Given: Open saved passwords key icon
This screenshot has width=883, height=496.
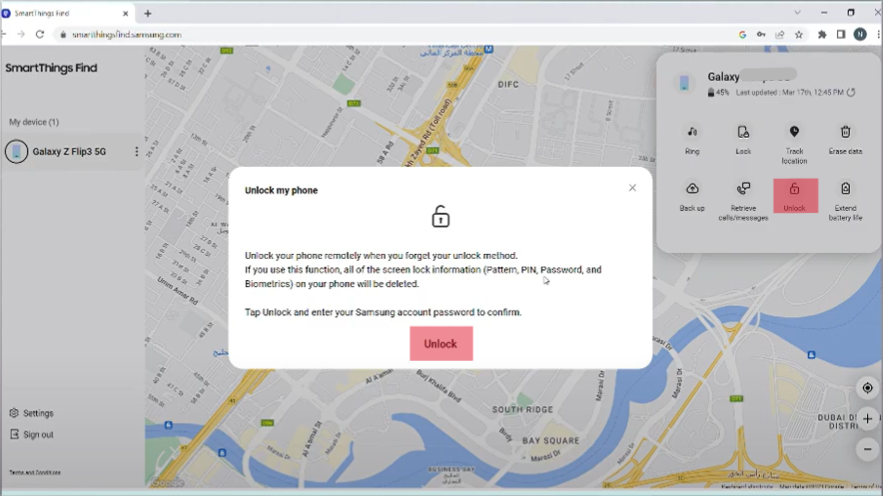Looking at the screenshot, I should tap(761, 35).
